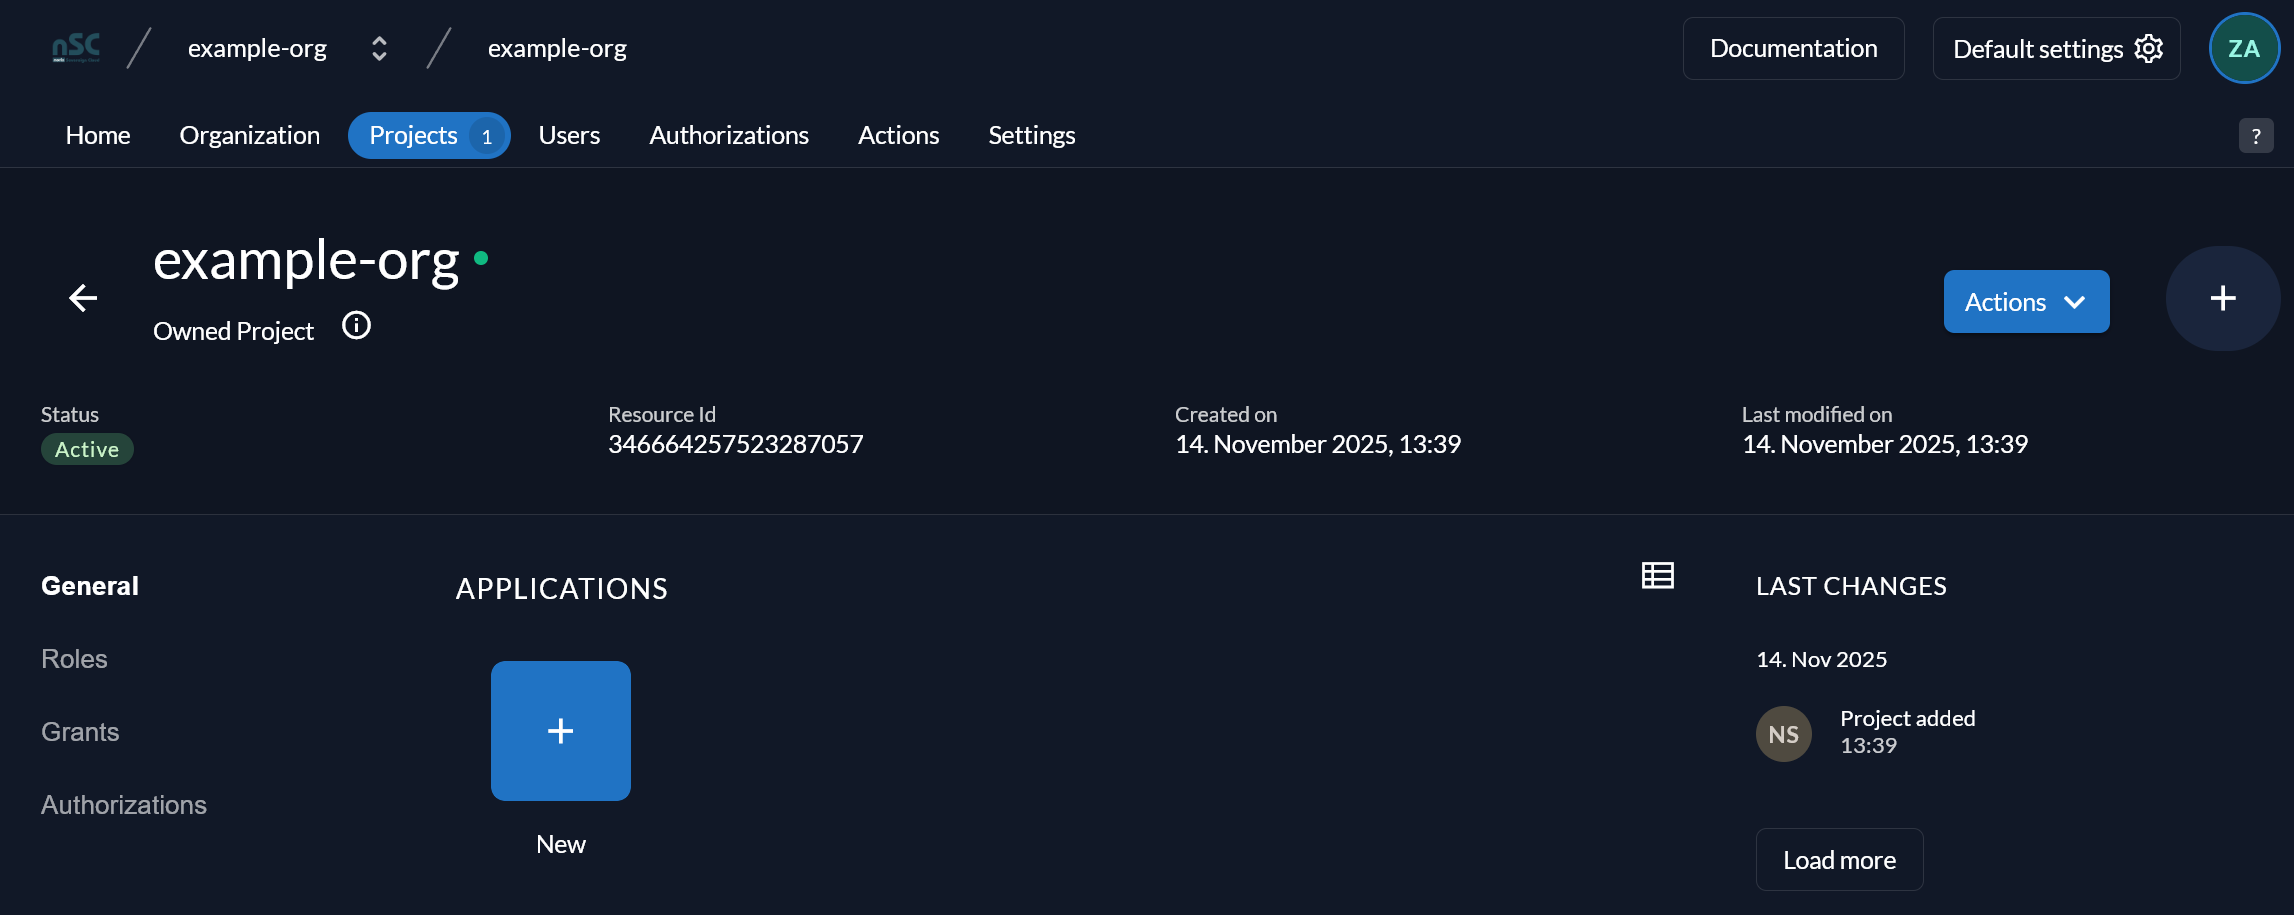Open Roles in the side menu
This screenshot has width=2294, height=915.
click(74, 659)
